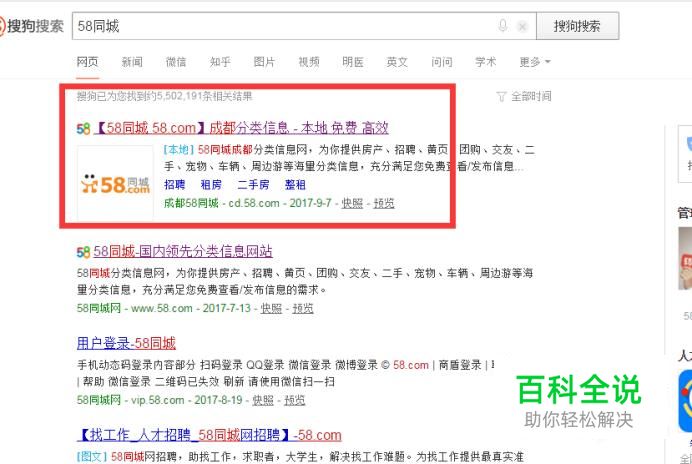The height and width of the screenshot is (464, 692).
Task: Switch to the 新闻 tab
Action: pos(132,62)
